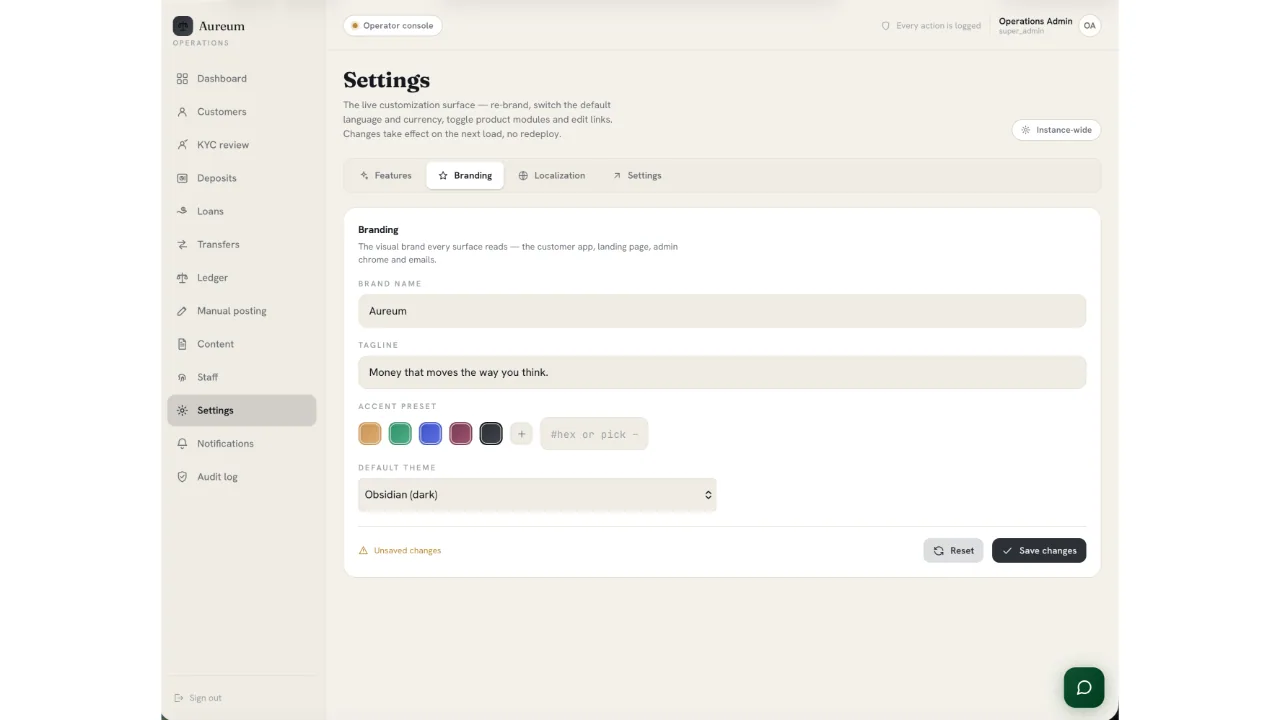Focus the Tagline input field
The width and height of the screenshot is (1280, 720).
(722, 372)
